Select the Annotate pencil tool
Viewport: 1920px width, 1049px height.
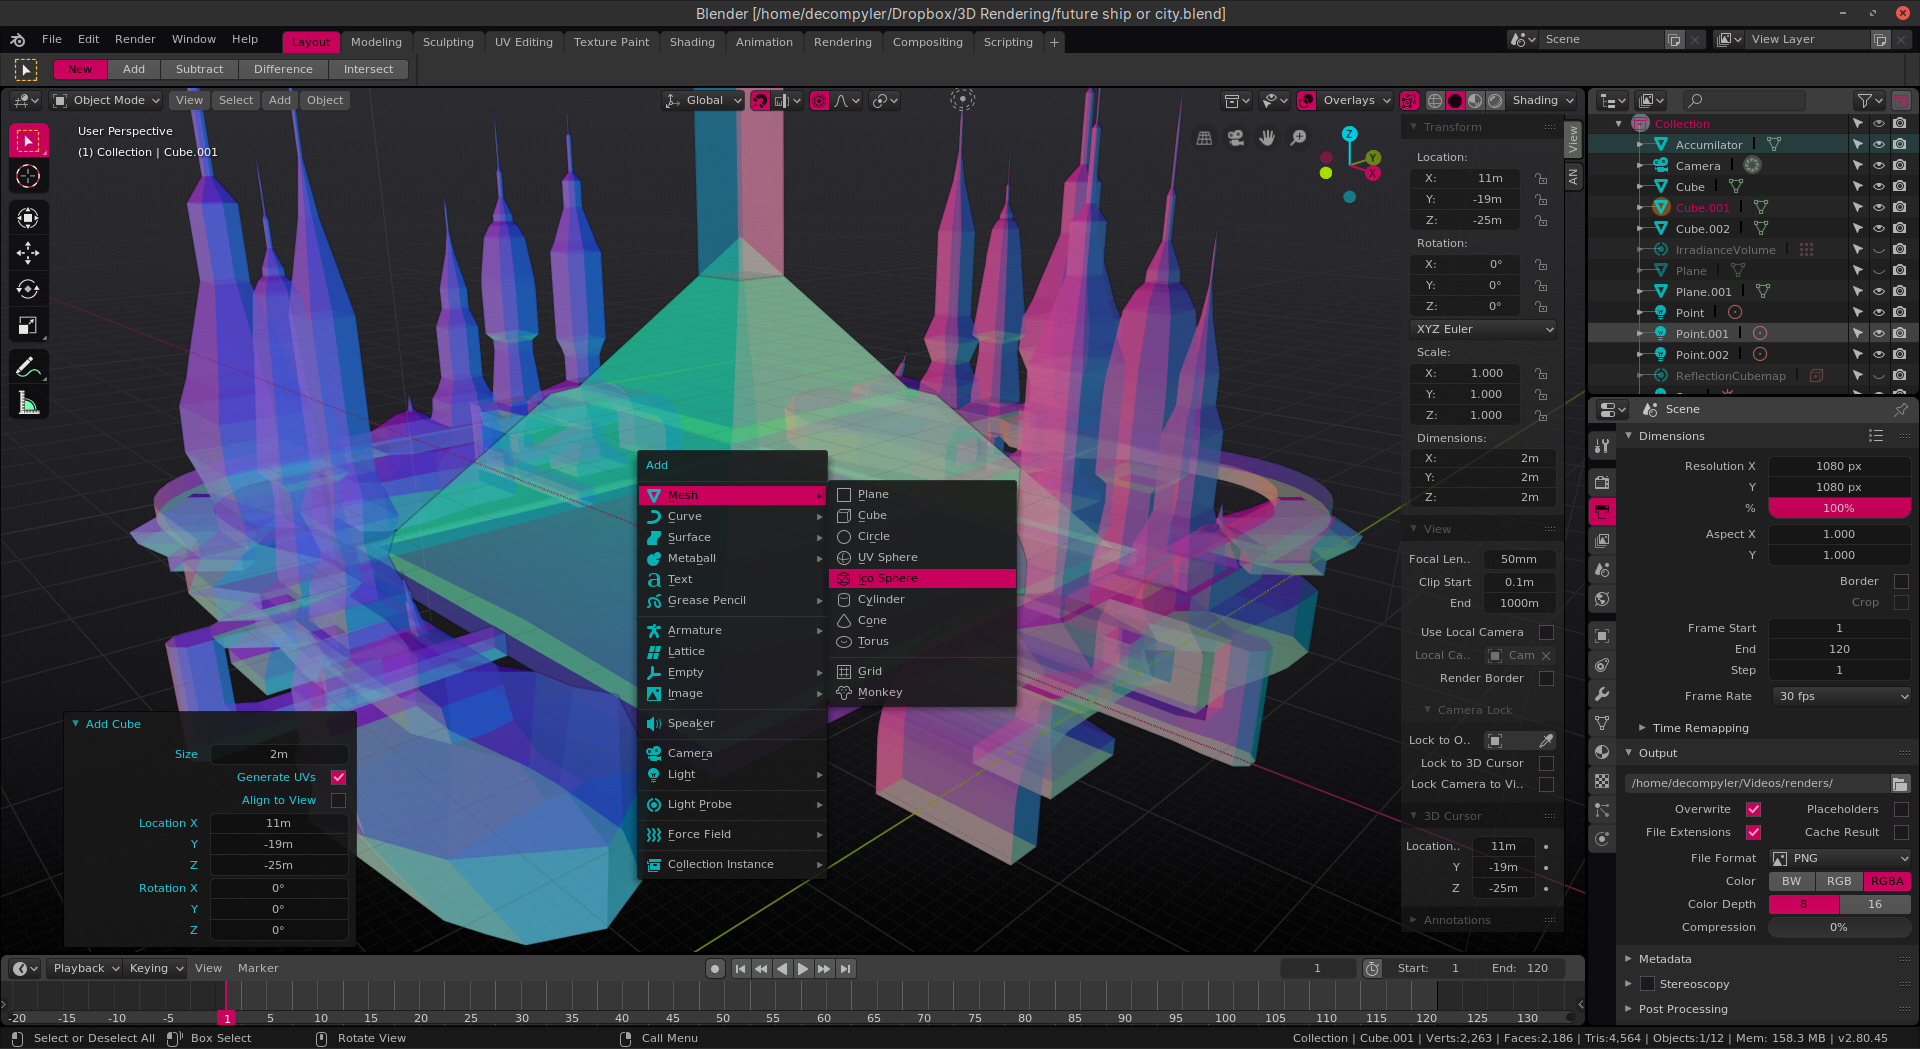[x=28, y=368]
